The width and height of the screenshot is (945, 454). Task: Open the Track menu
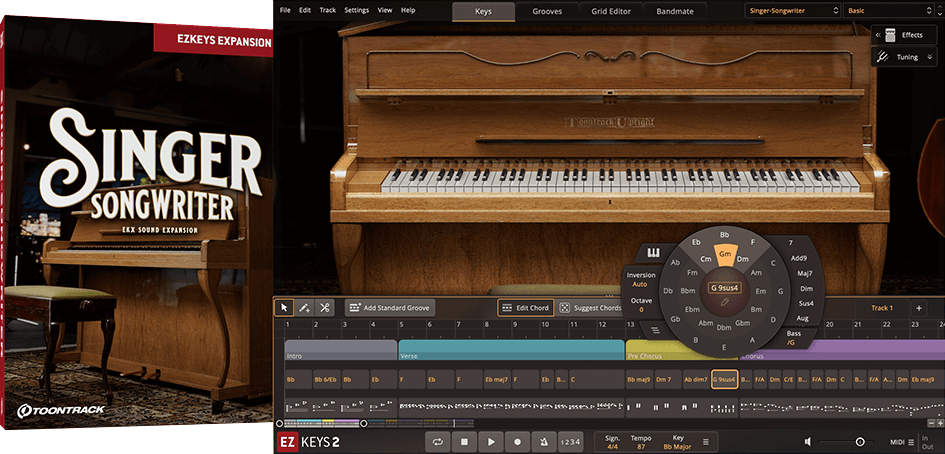click(x=328, y=10)
